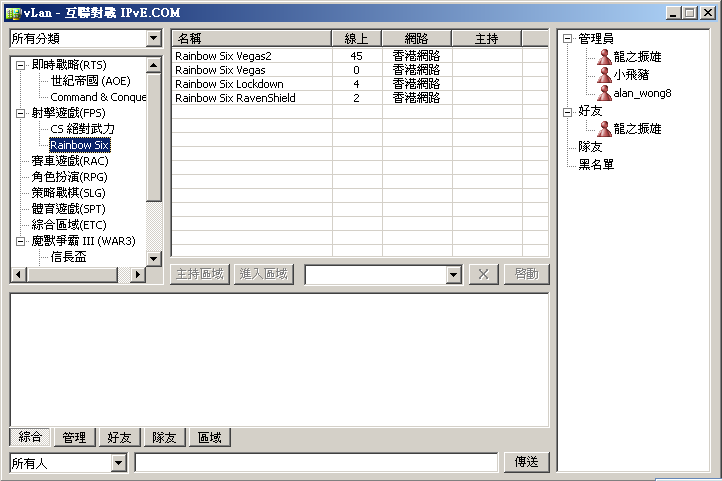Select the Rainbow Six Lockdown row

tap(360, 84)
